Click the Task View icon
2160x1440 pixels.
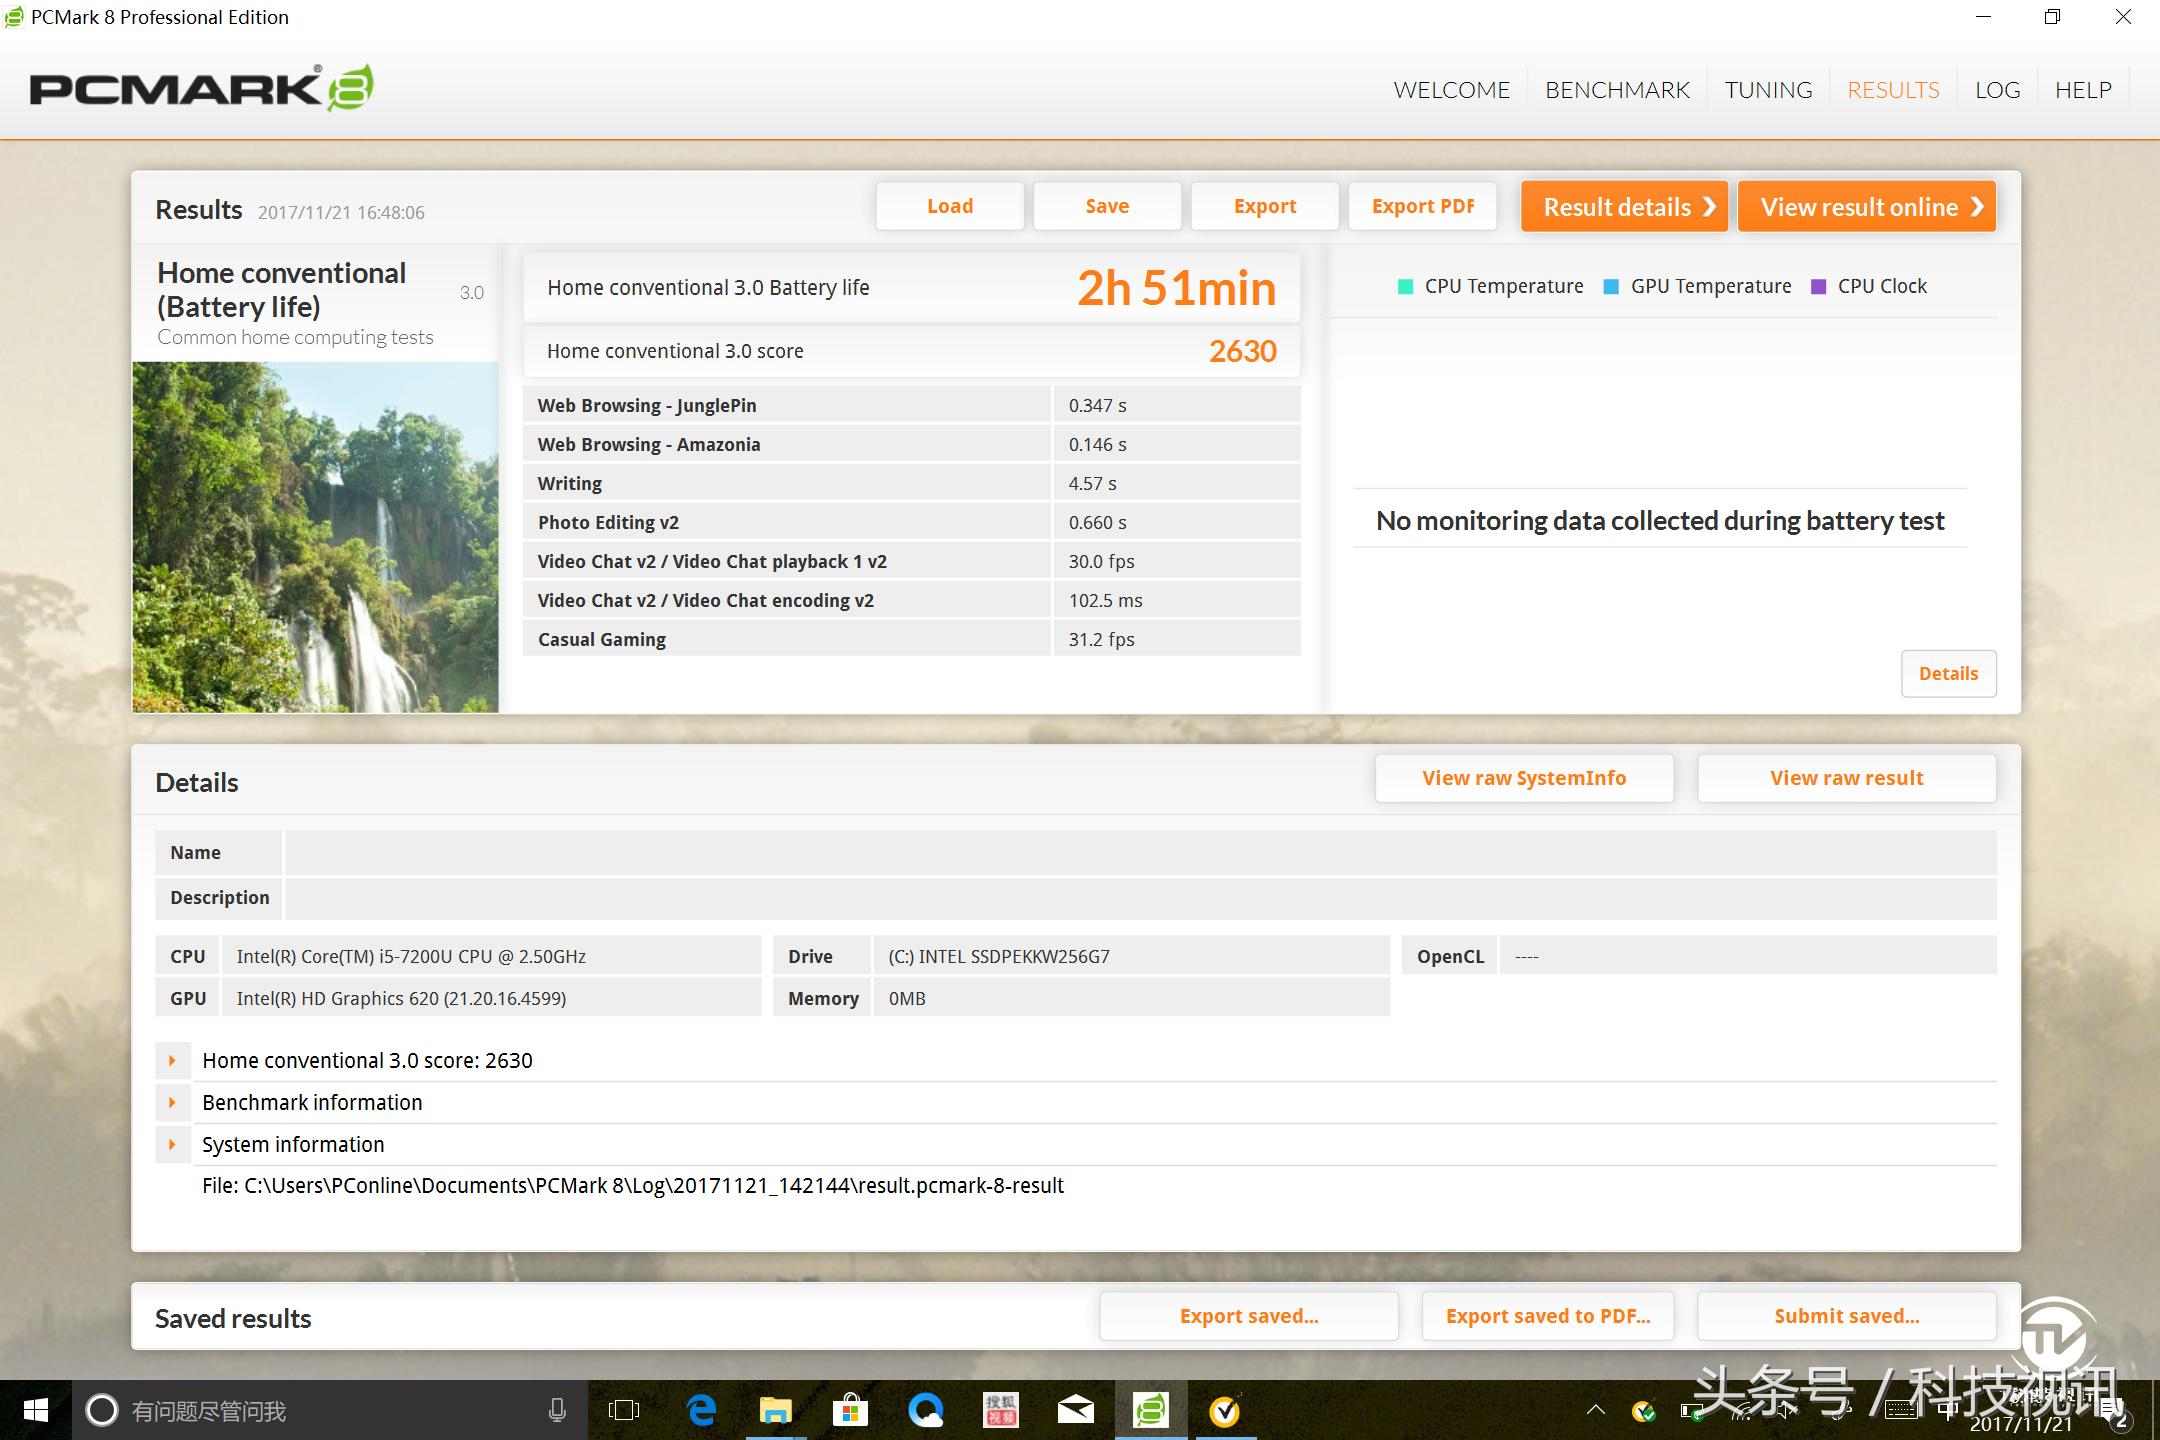(624, 1410)
